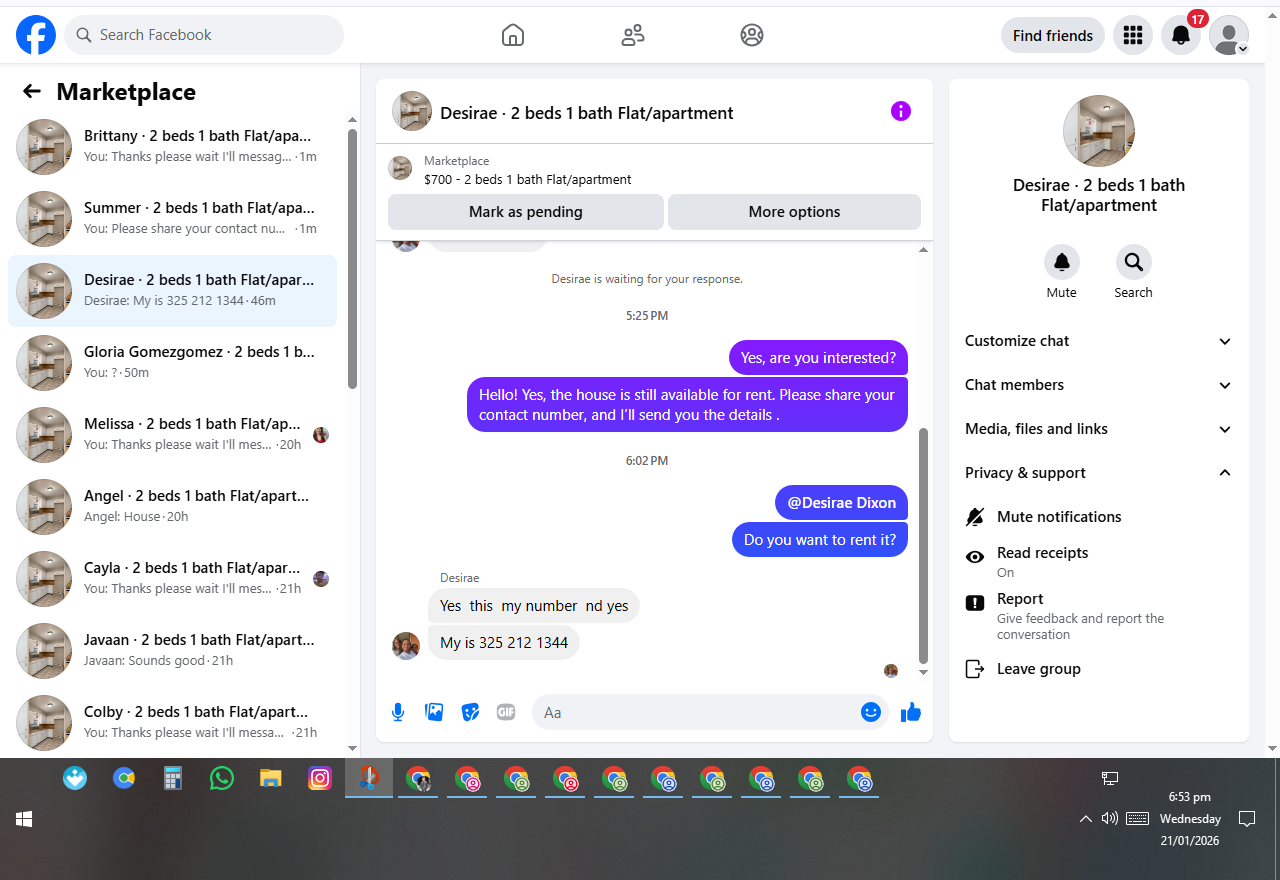
Task: Go back with the Marketplace arrow
Action: click(32, 92)
